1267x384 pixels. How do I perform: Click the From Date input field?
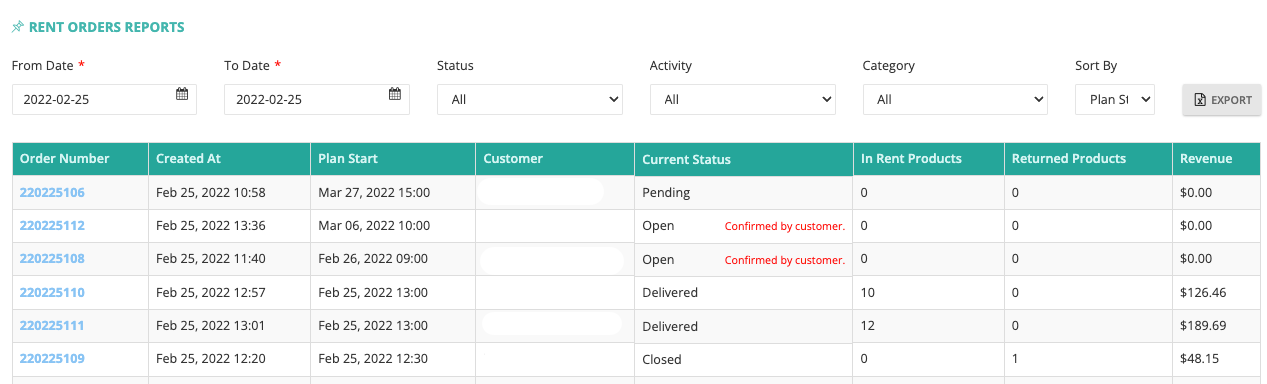(x=104, y=99)
